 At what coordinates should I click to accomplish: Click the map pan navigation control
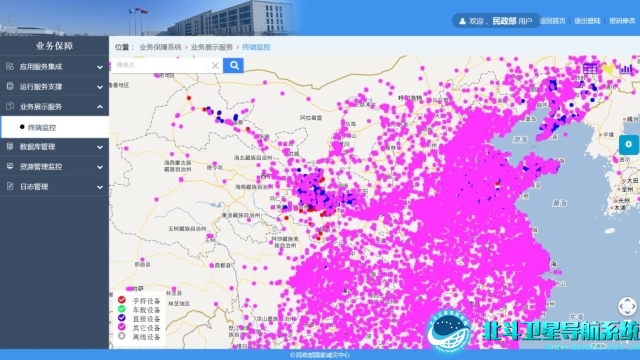click(x=627, y=306)
